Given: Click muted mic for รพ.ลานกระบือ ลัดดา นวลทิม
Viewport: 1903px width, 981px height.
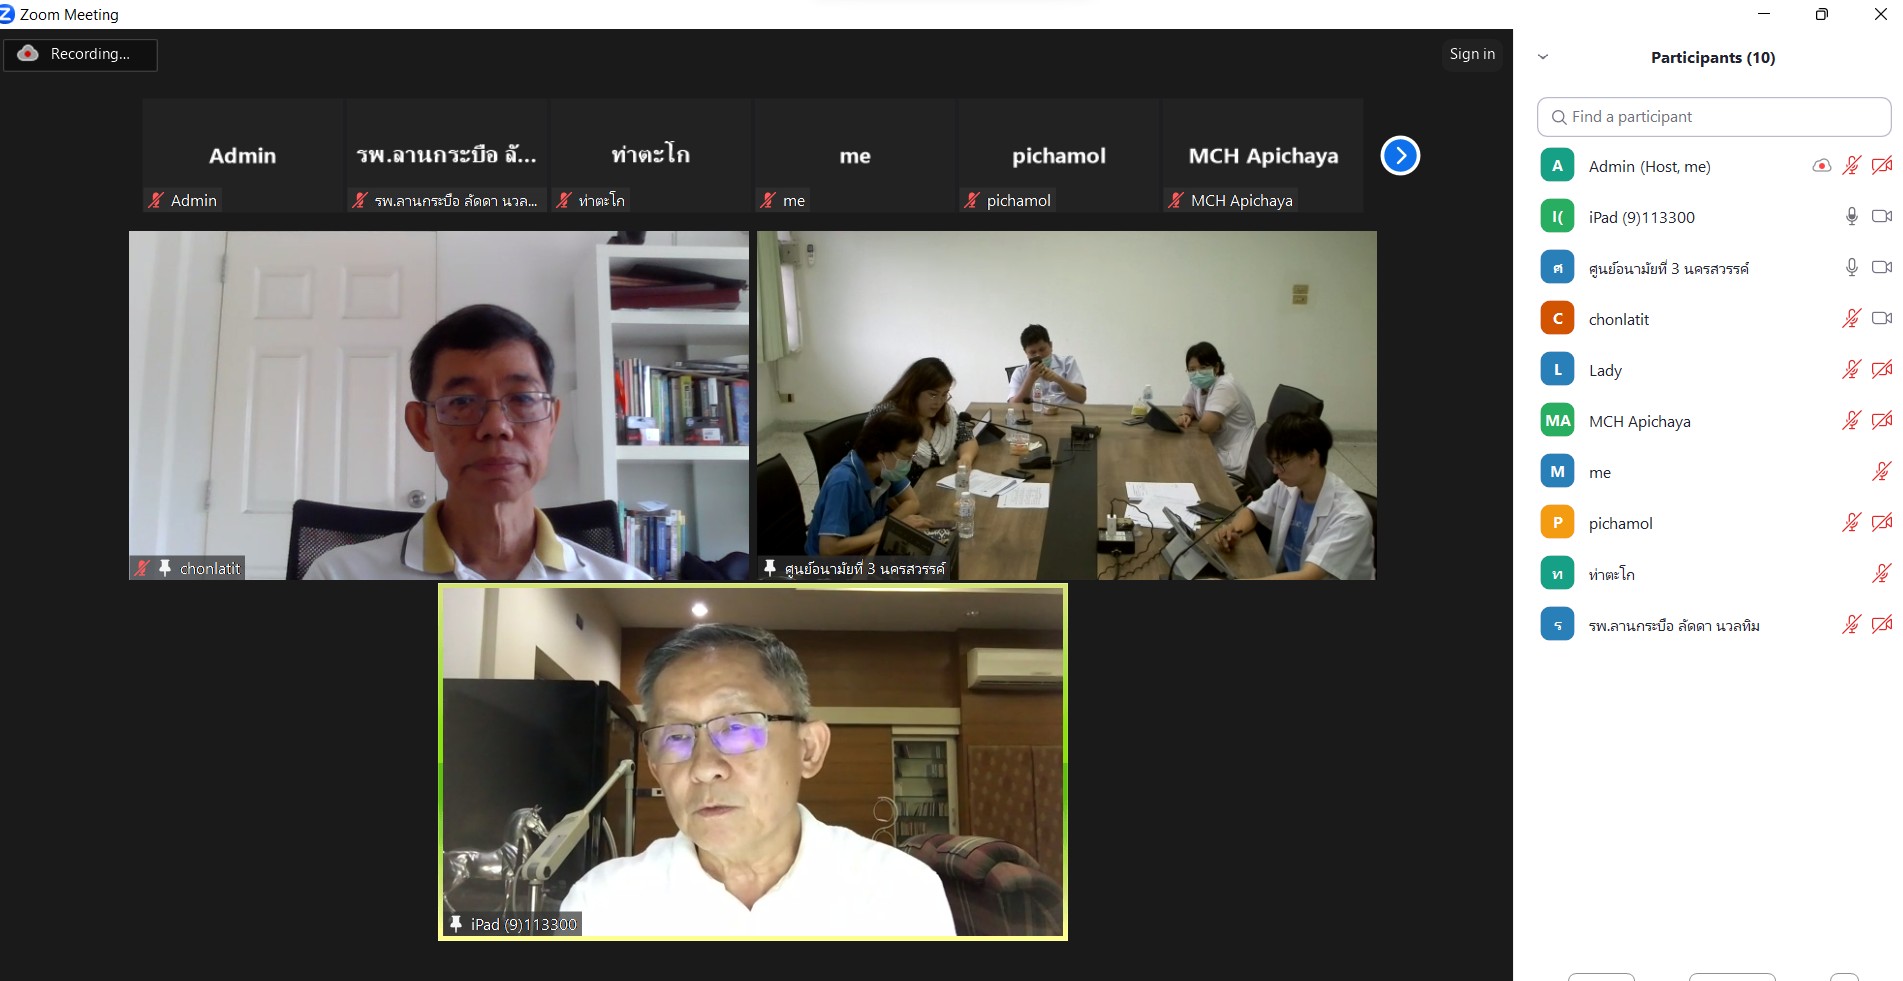Looking at the screenshot, I should (x=1851, y=625).
